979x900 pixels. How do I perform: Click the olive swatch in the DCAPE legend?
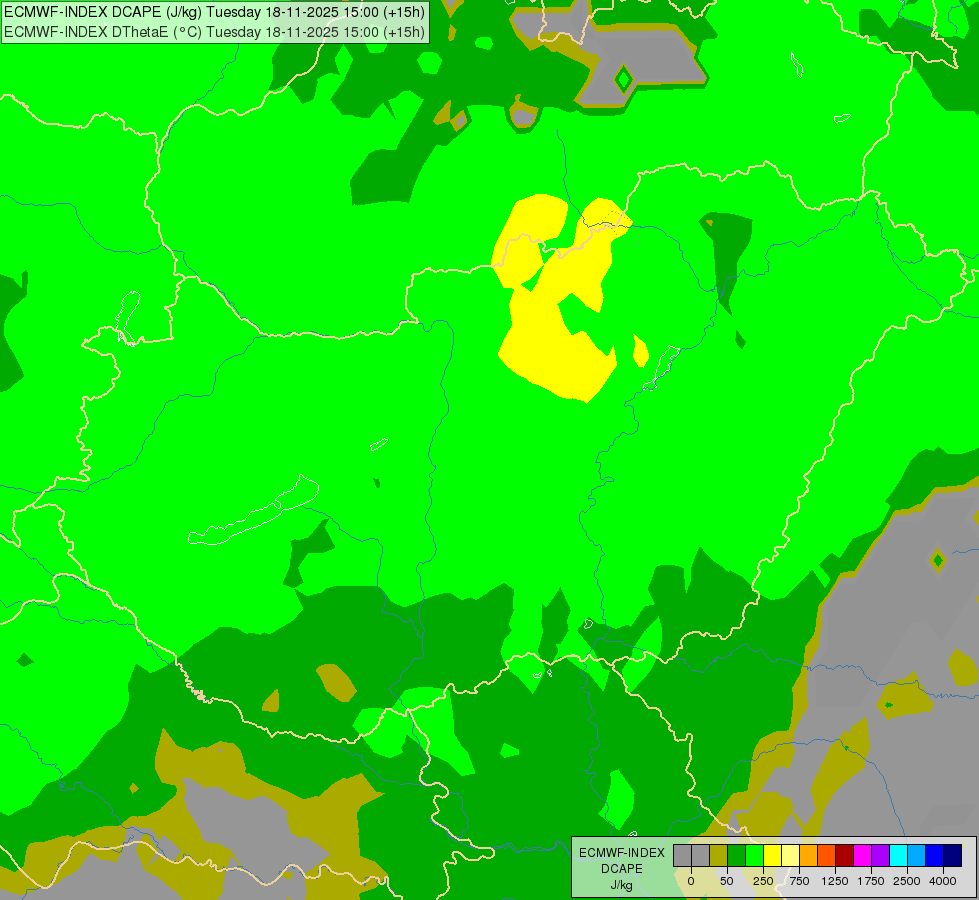pos(718,856)
